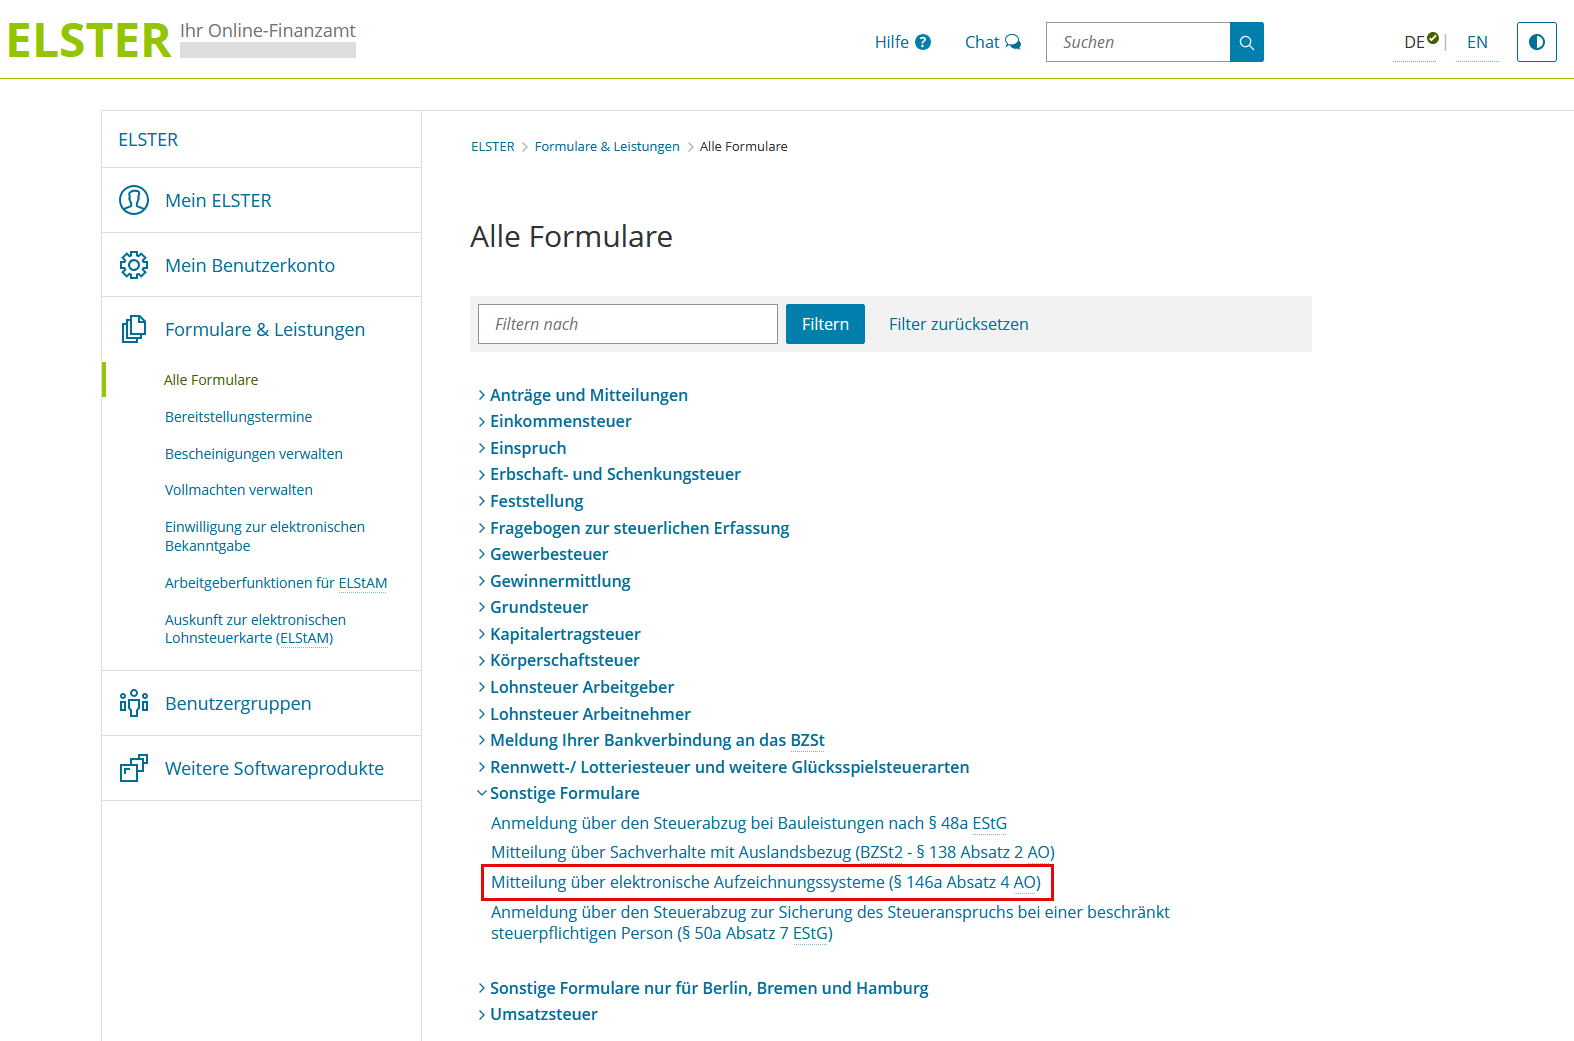1574x1041 pixels.
Task: Click the magnifier search button
Action: (1246, 42)
